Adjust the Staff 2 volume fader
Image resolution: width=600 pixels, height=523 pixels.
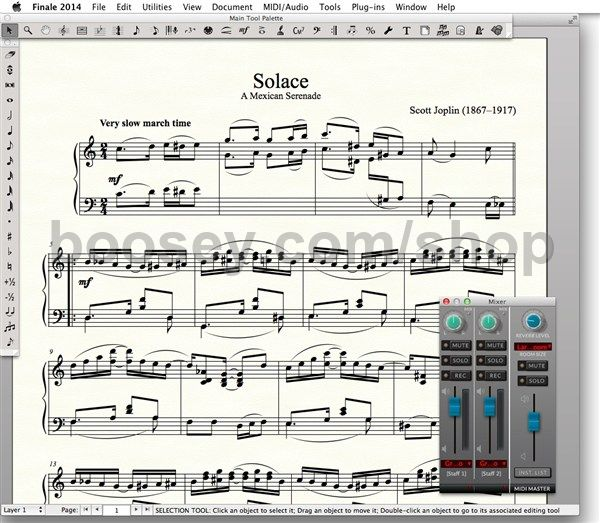[x=489, y=406]
